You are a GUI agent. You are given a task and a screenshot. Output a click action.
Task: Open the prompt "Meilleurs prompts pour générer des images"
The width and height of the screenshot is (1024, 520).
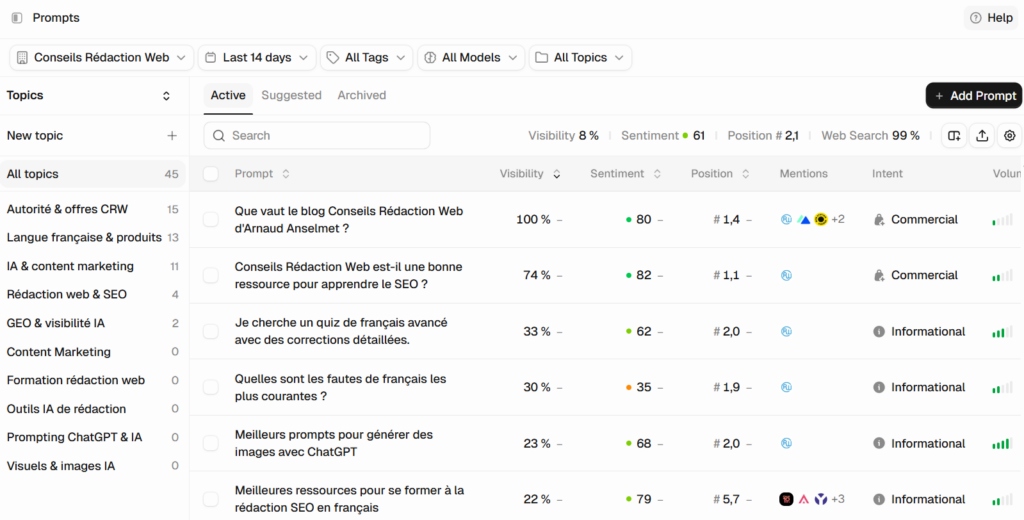pos(334,444)
